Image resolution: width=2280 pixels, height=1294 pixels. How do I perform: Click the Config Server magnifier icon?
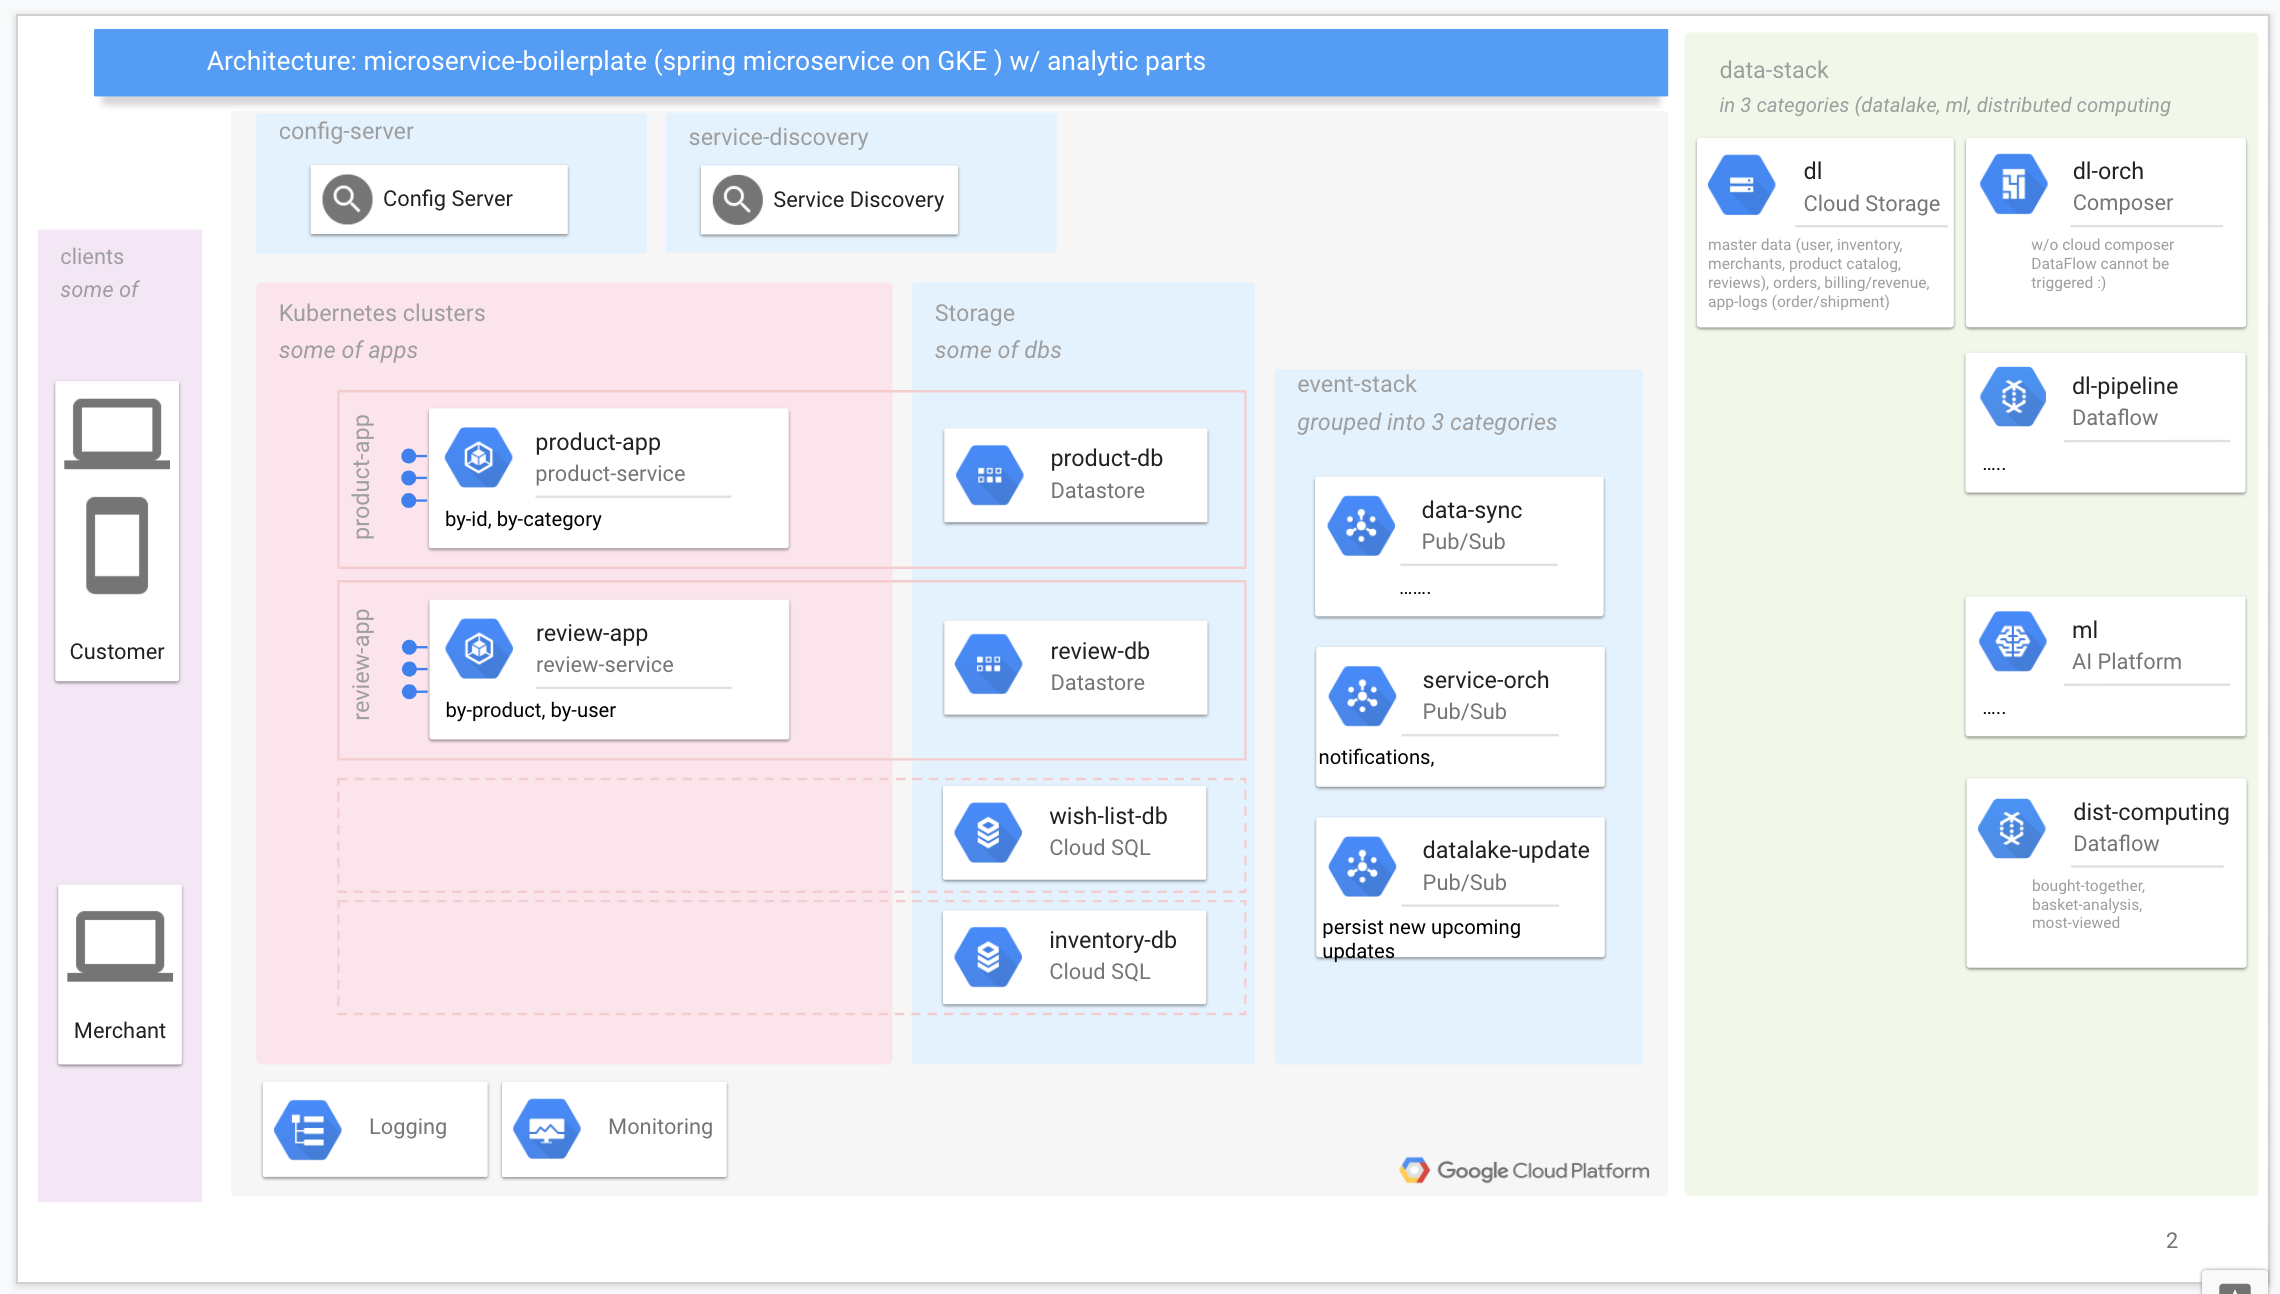coord(347,199)
